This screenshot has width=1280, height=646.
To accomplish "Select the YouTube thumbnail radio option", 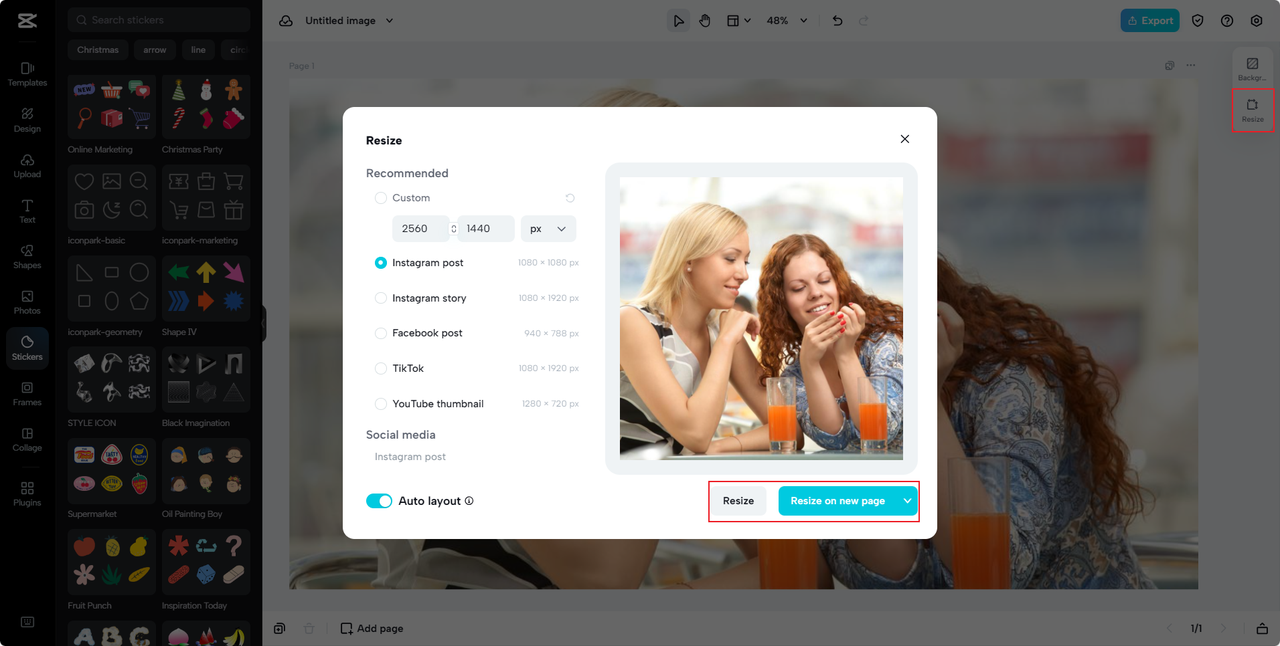I will (x=381, y=404).
